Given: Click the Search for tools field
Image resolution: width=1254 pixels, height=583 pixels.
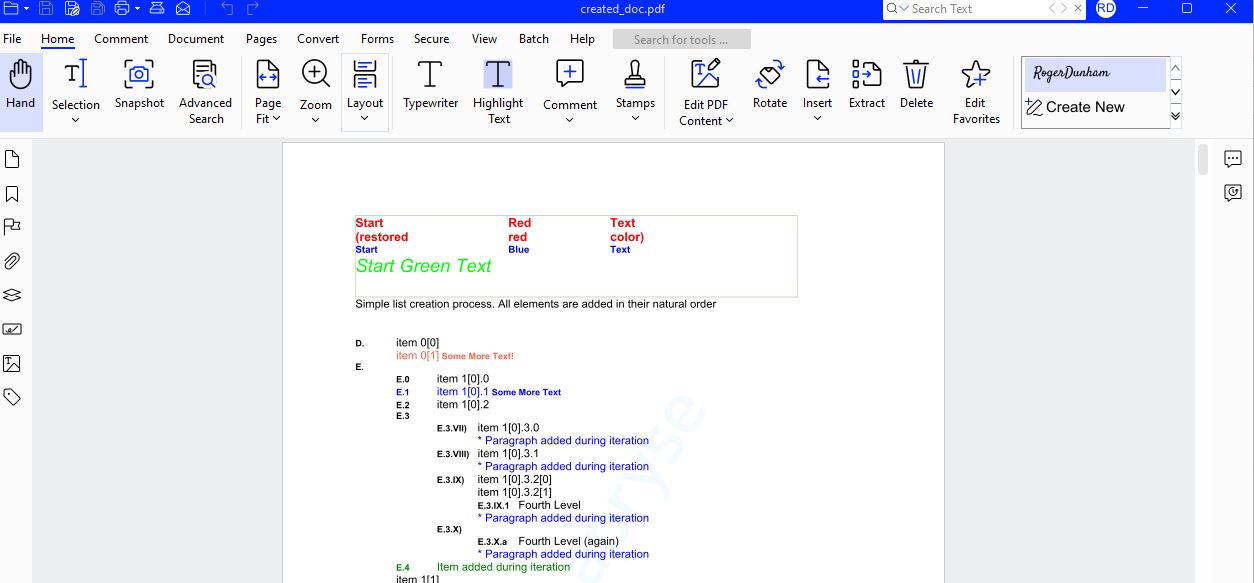Looking at the screenshot, I should 681,40.
